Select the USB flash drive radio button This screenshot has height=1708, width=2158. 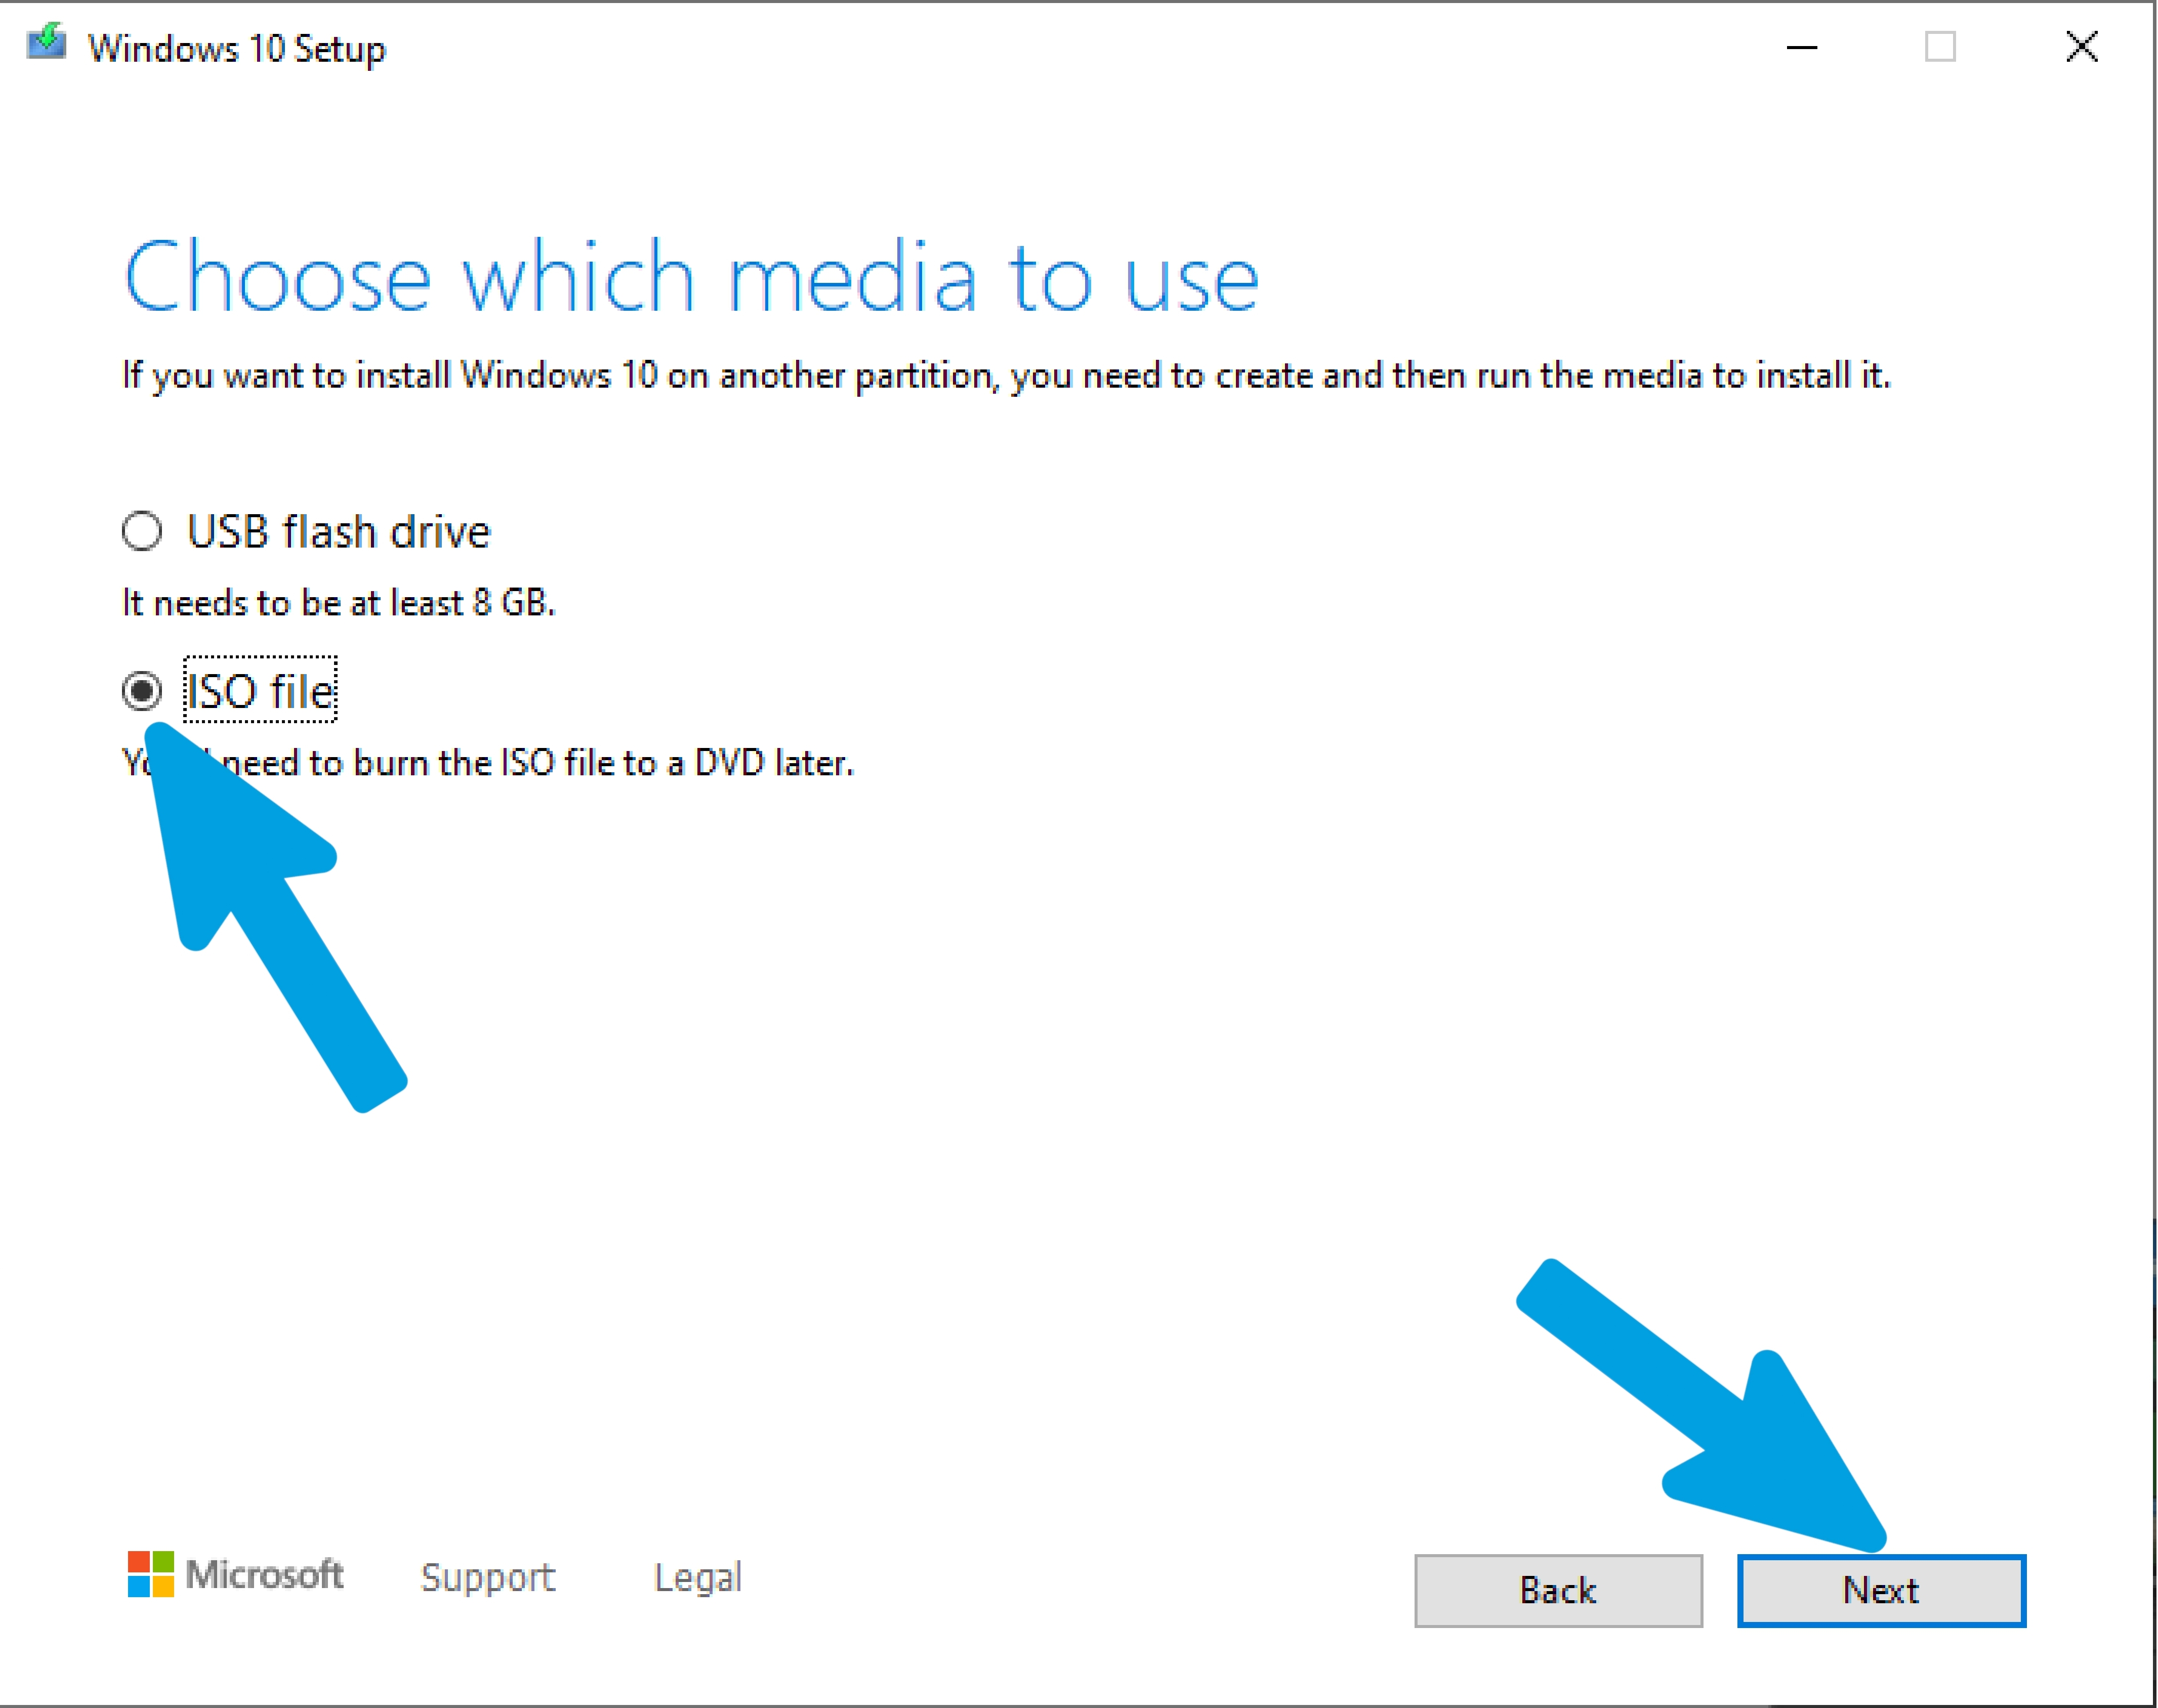tap(142, 531)
